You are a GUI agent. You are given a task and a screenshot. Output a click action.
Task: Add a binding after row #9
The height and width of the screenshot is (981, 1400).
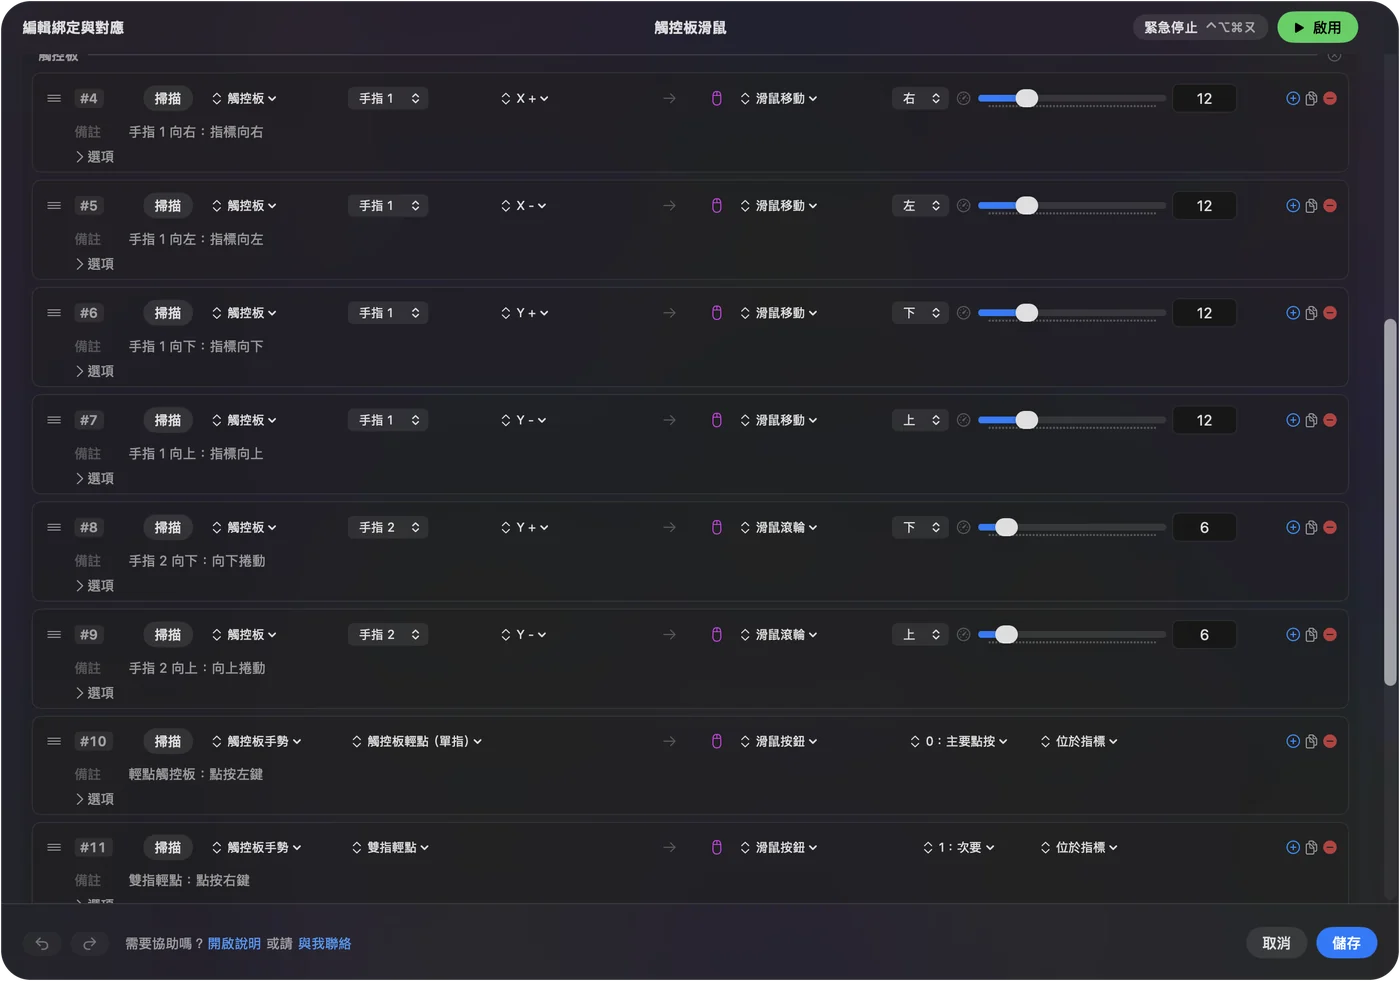[x=1293, y=635]
